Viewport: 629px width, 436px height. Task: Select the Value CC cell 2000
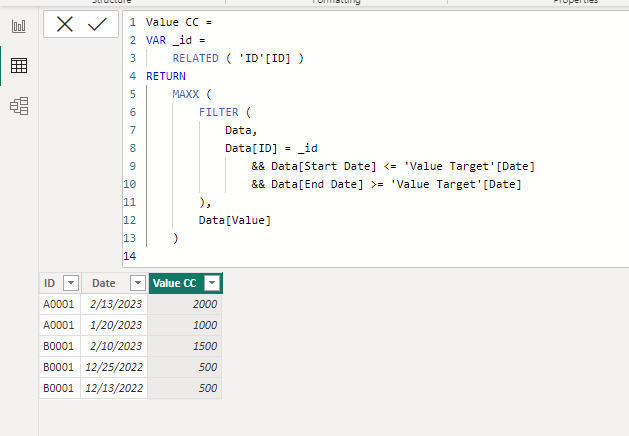point(185,304)
